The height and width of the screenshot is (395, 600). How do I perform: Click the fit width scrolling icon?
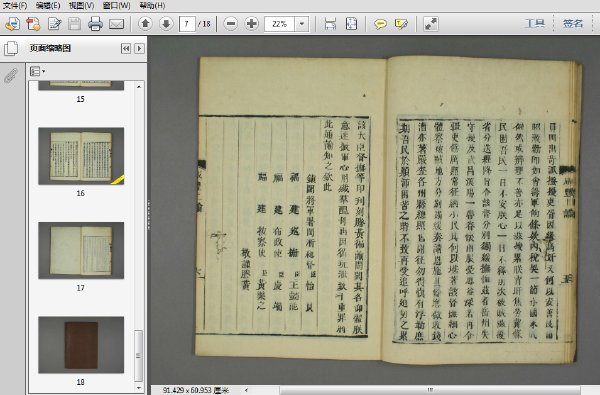pyautogui.click(x=330, y=24)
